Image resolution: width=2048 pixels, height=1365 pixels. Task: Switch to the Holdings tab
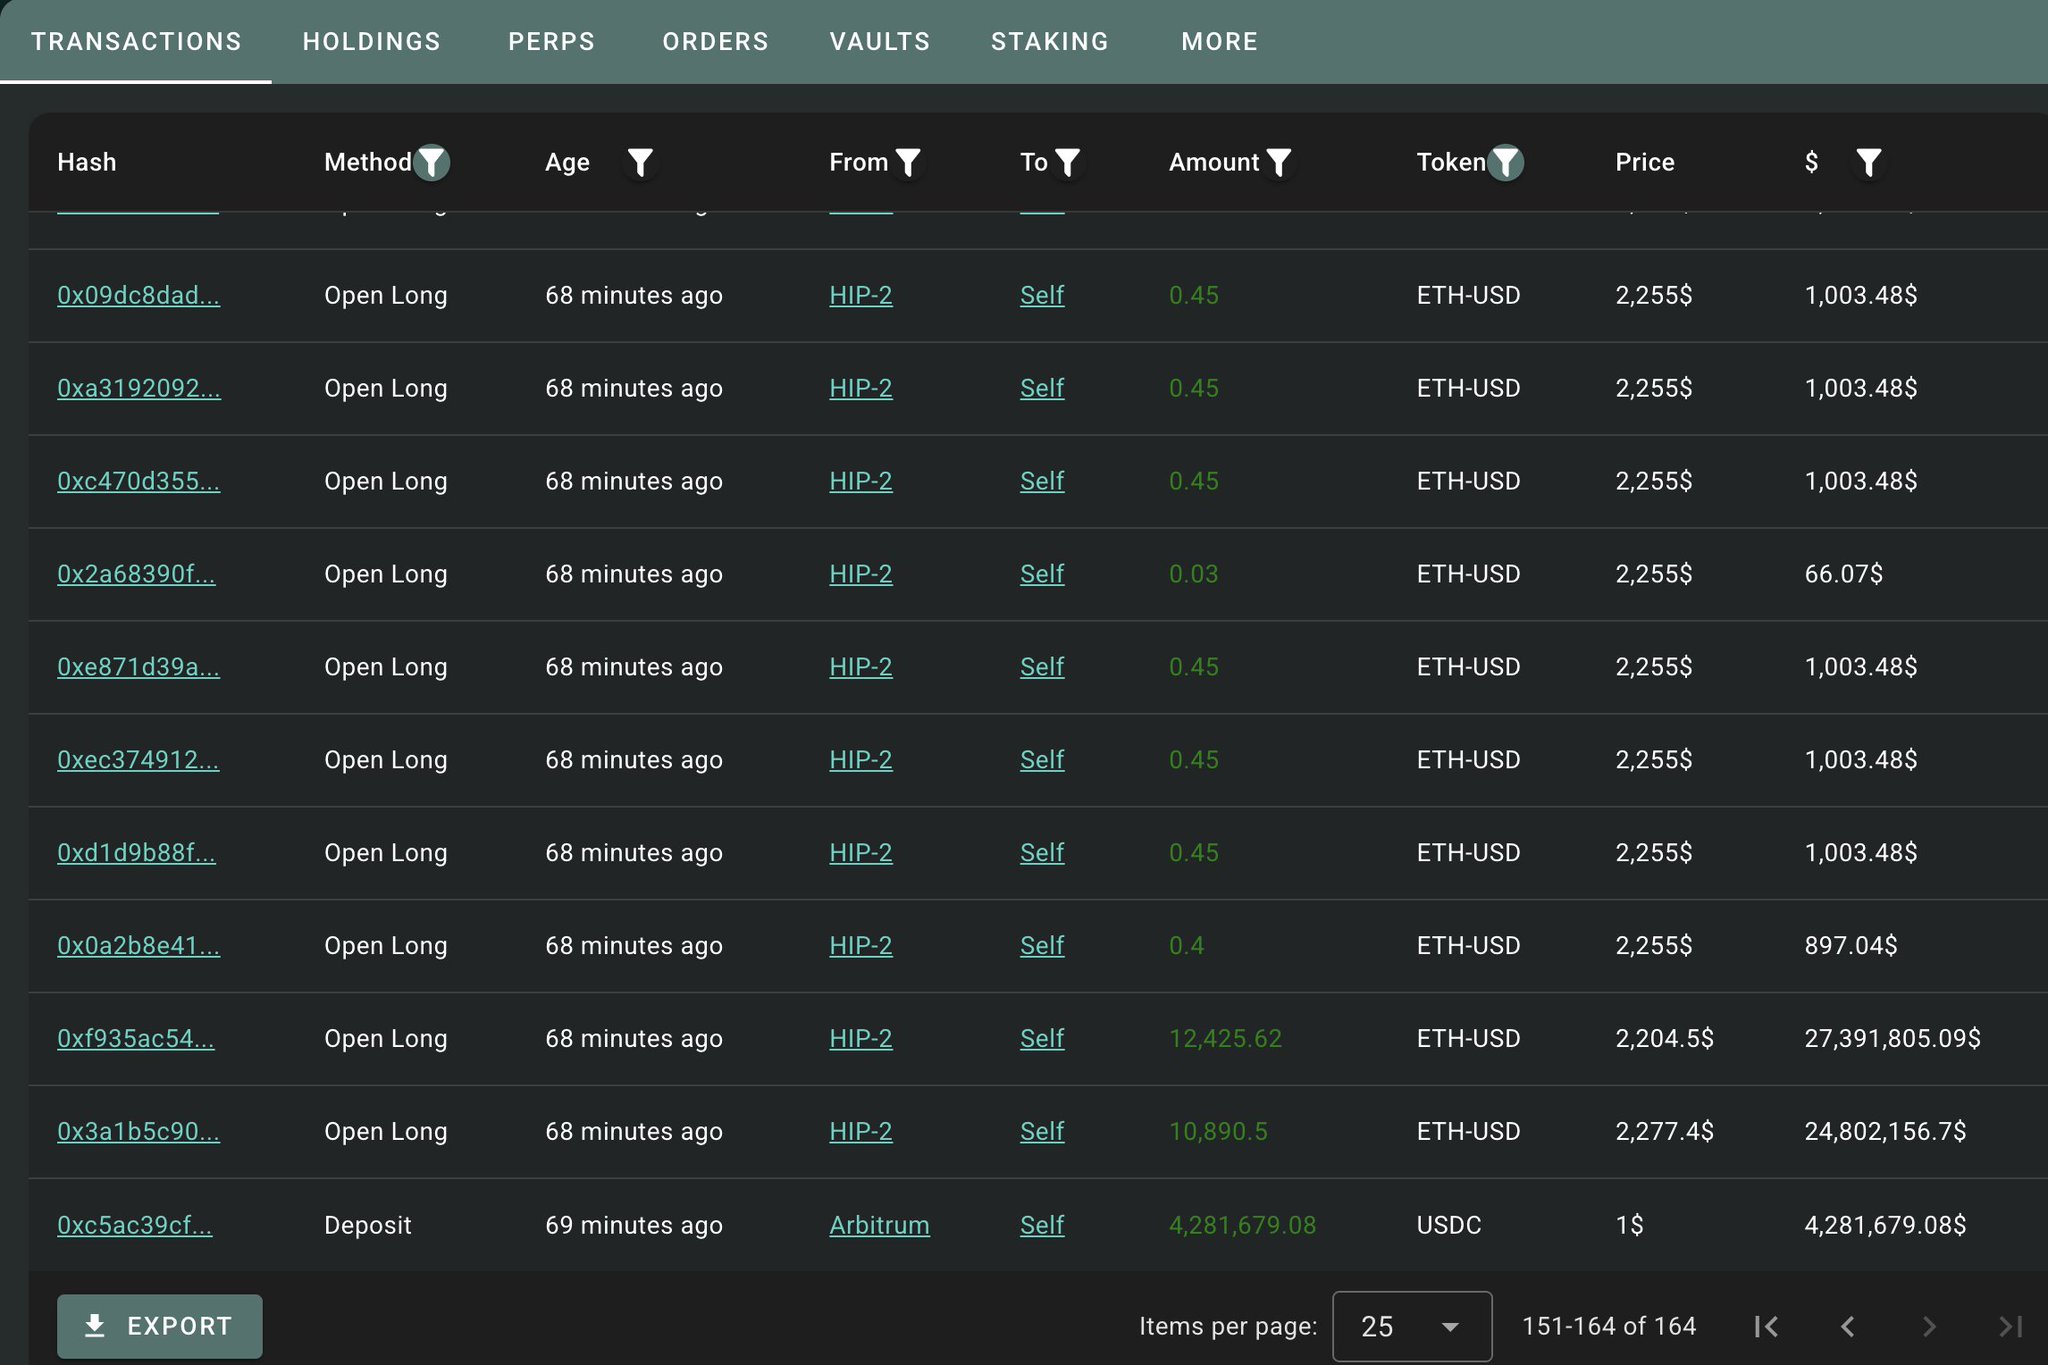[372, 41]
